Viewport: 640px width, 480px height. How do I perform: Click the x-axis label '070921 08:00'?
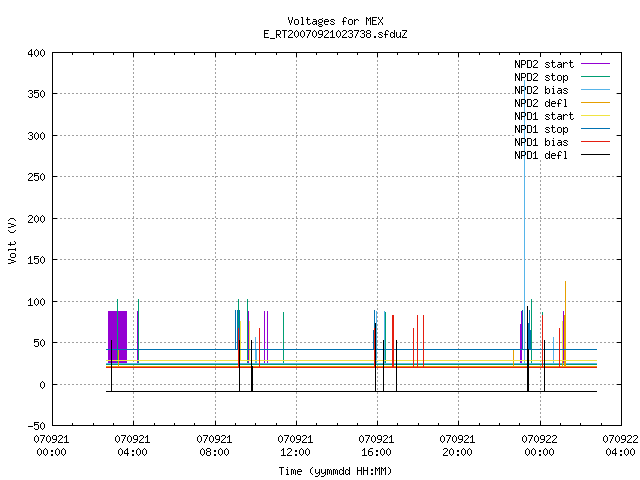(214, 446)
